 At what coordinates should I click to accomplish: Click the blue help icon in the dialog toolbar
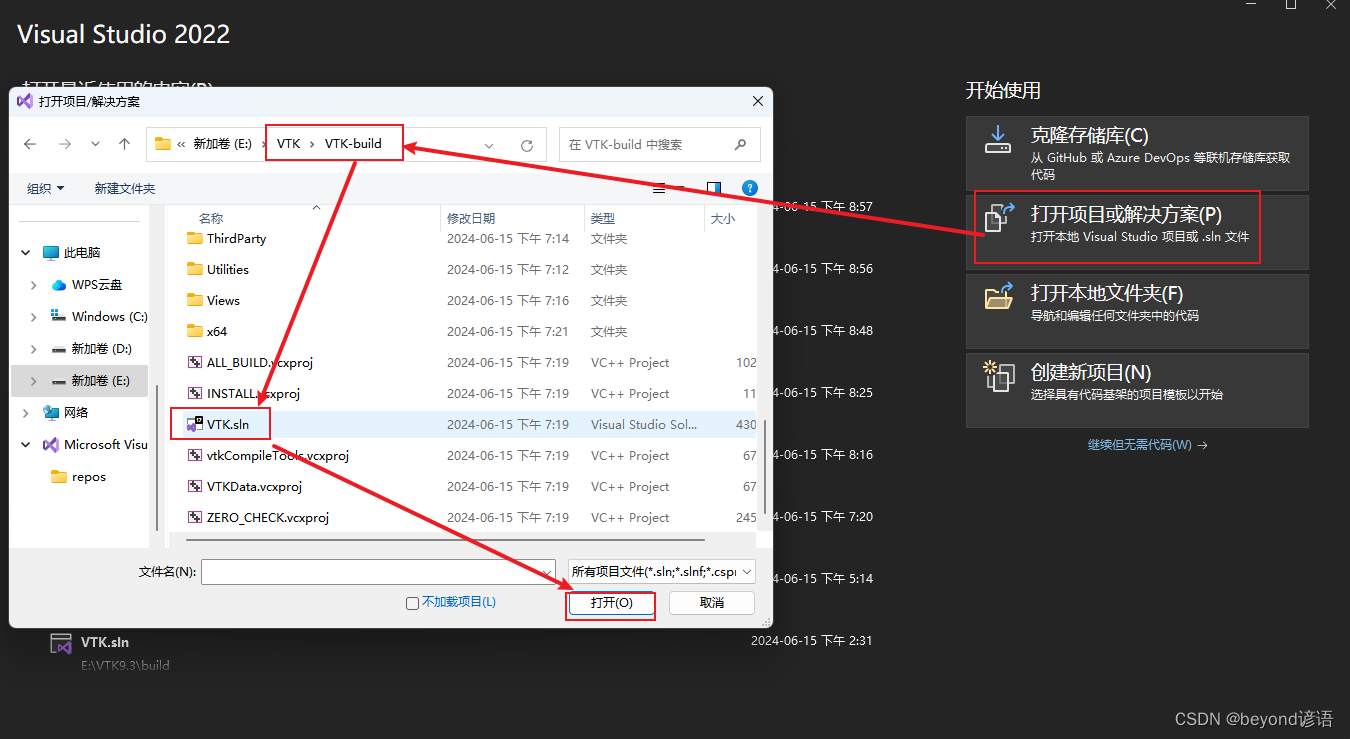coord(749,188)
